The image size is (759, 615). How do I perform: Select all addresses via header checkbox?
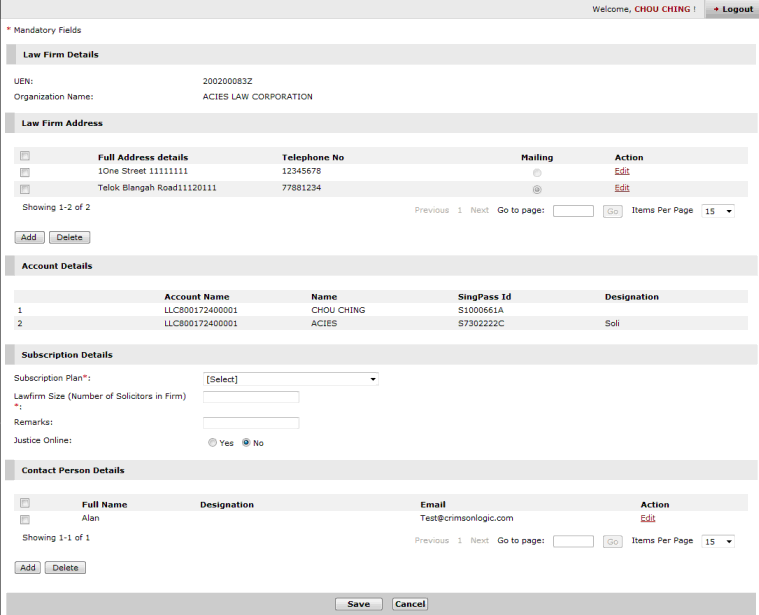(25, 156)
